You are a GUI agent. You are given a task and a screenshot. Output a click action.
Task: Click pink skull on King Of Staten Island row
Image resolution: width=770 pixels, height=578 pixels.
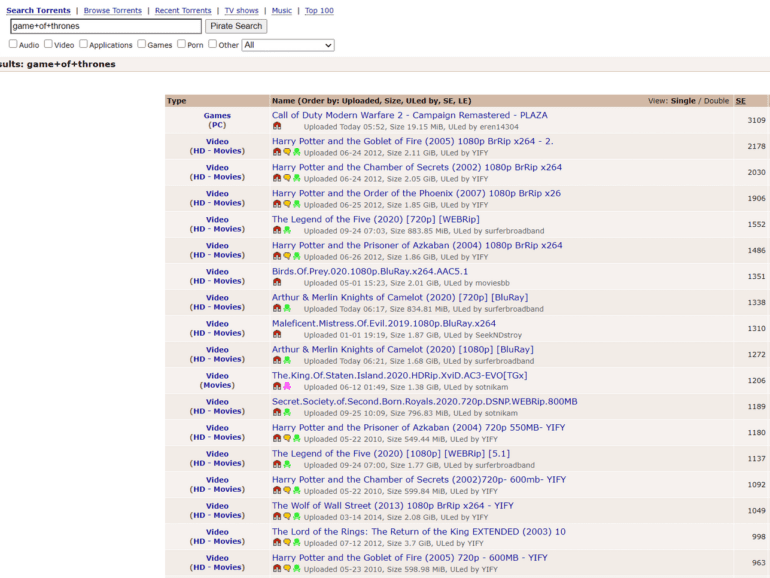(x=287, y=386)
